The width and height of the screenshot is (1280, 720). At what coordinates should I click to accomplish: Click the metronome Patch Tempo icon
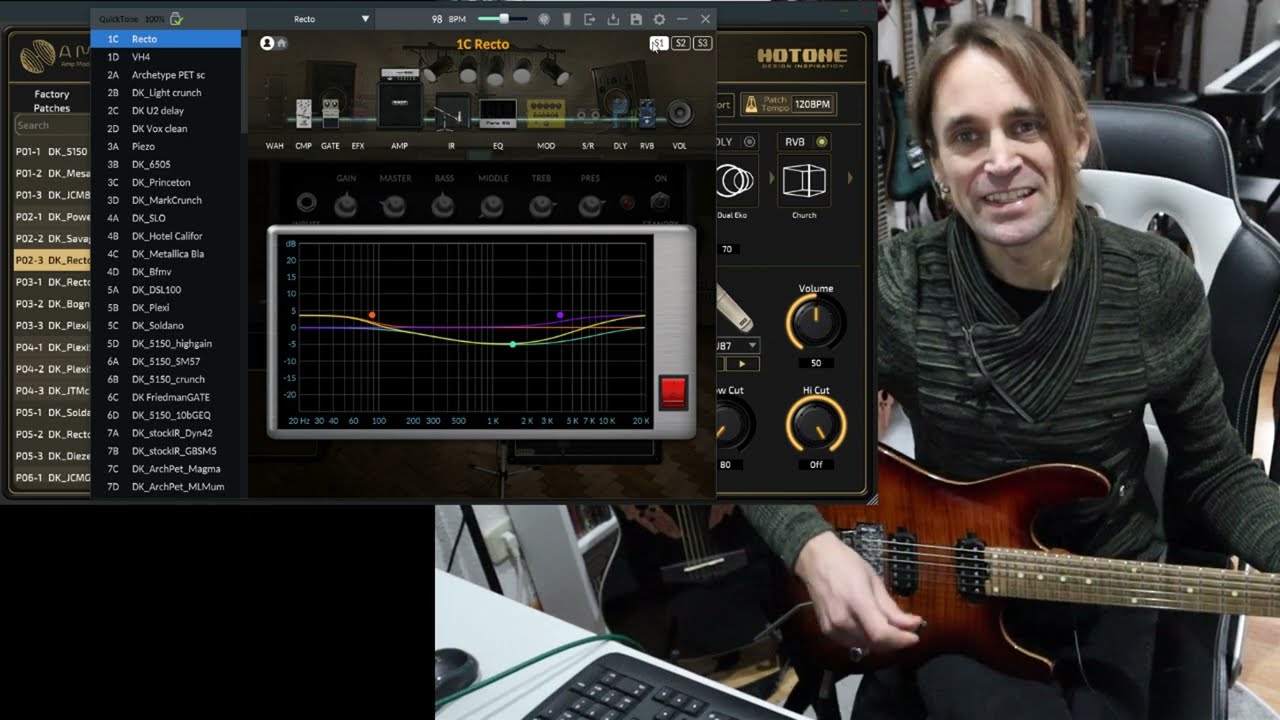(751, 104)
